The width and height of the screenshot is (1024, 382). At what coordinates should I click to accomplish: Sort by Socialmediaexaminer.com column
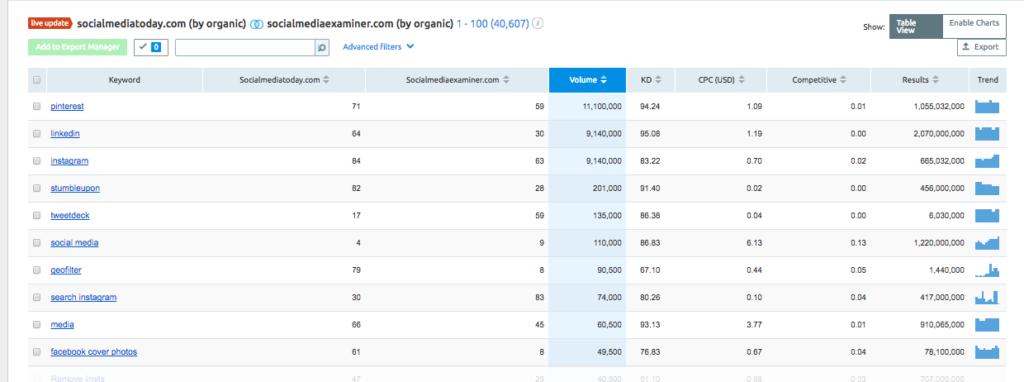coord(457,80)
